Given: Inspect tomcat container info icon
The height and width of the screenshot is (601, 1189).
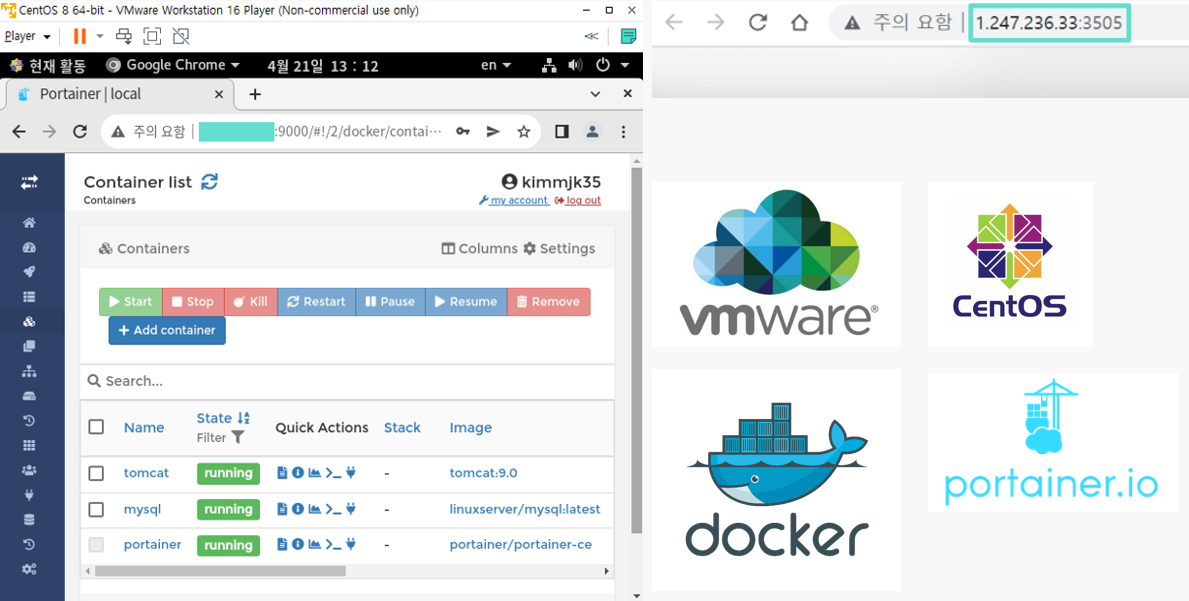Looking at the screenshot, I should (x=298, y=473).
